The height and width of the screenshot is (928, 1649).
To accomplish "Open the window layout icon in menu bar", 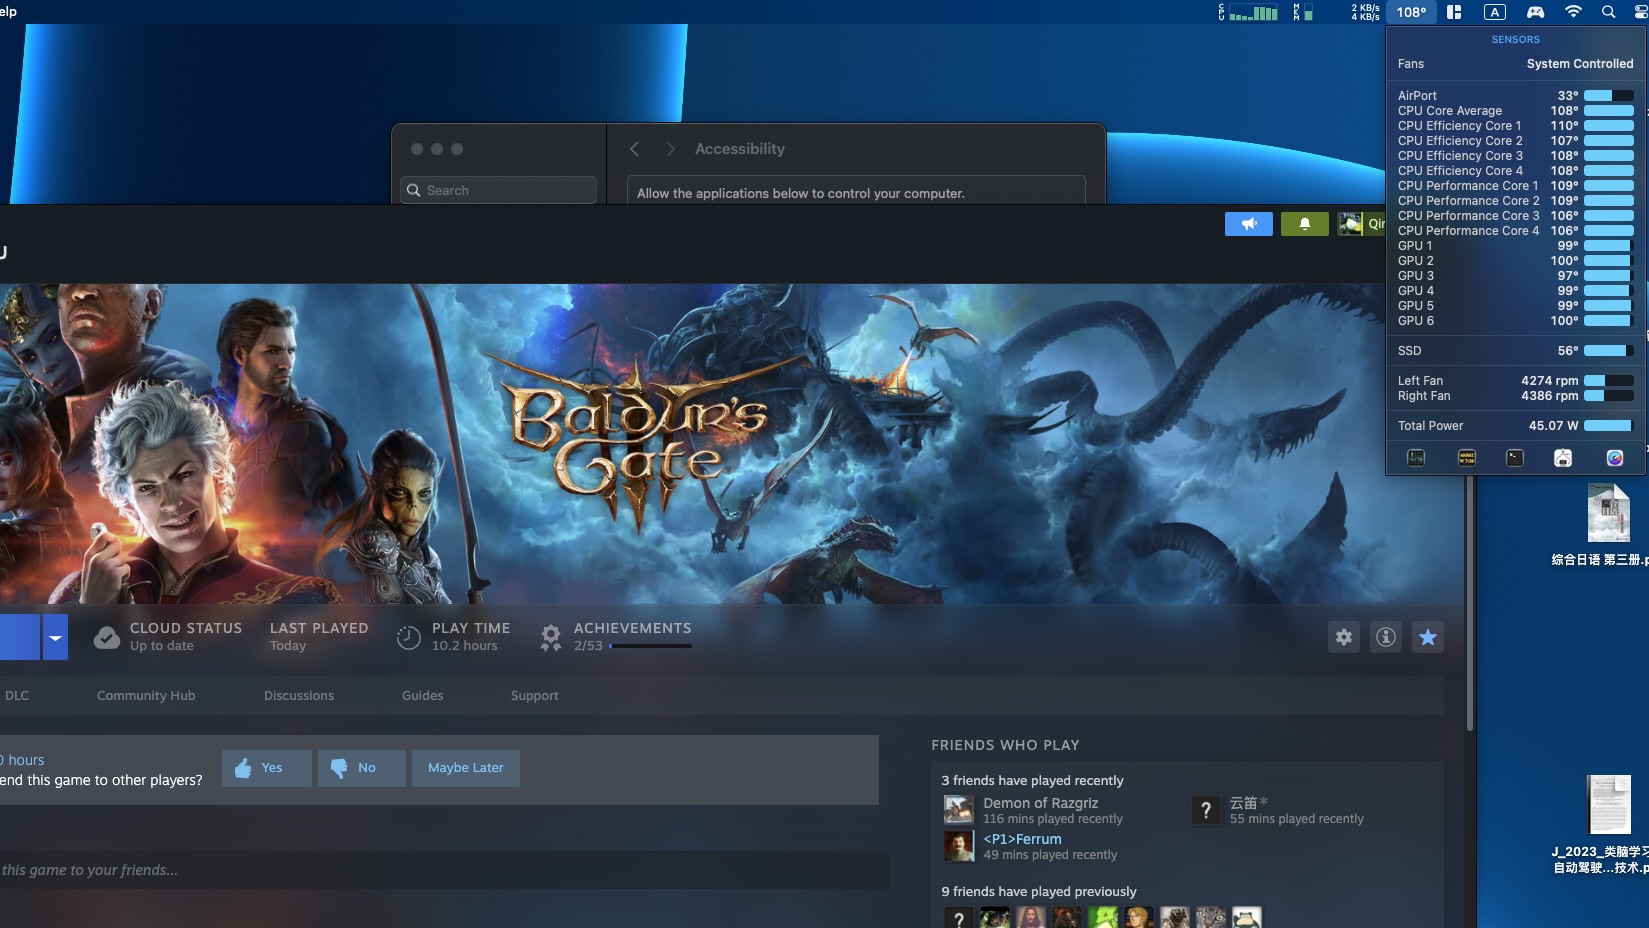I will click(1454, 12).
